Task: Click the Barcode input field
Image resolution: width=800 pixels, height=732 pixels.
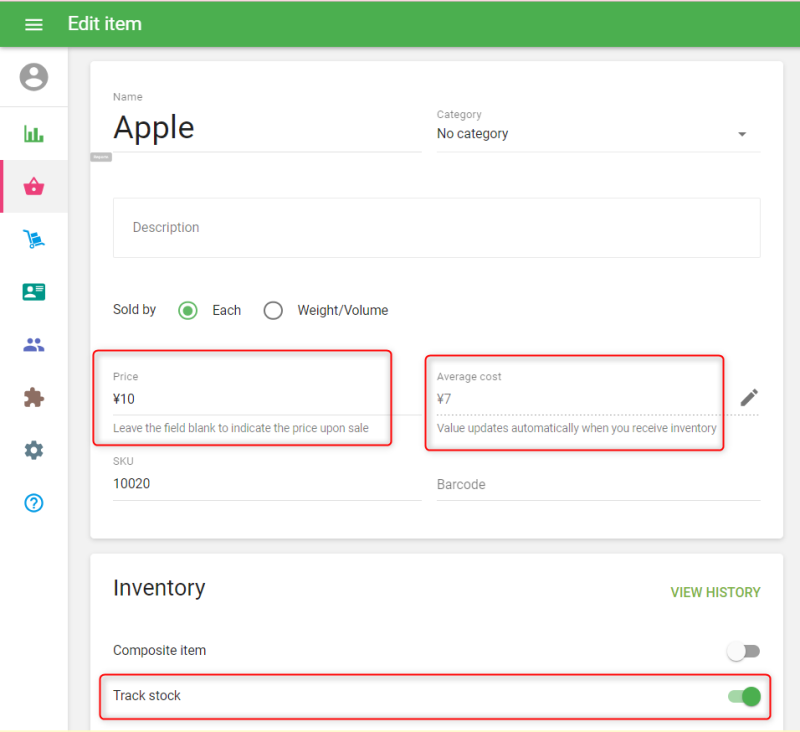Action: pos(597,485)
